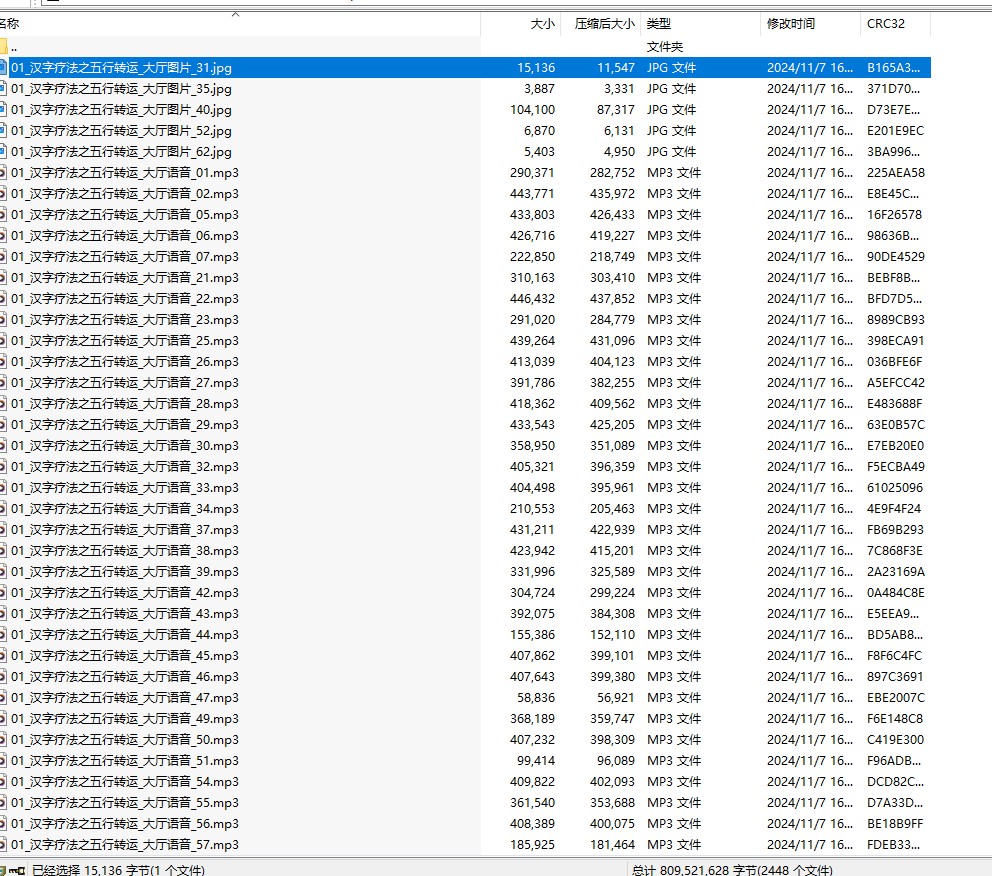Select file 大厅图片_40.jpg

[x=121, y=110]
